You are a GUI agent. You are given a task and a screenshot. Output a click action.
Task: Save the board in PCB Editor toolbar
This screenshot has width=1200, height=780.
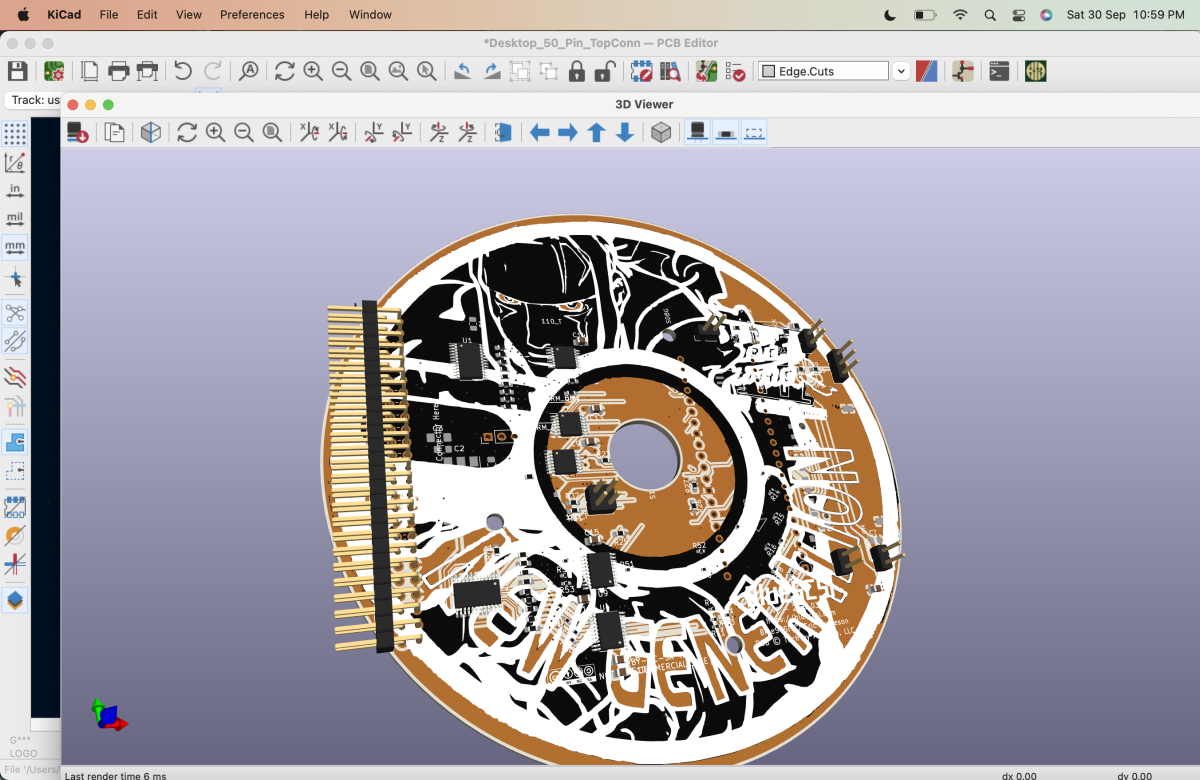coord(17,71)
